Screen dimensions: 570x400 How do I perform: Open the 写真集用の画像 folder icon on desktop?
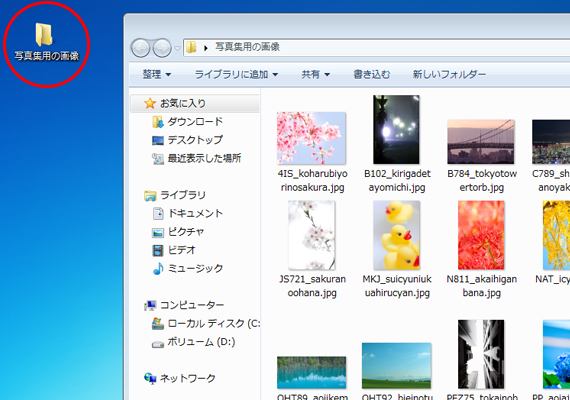tap(44, 35)
